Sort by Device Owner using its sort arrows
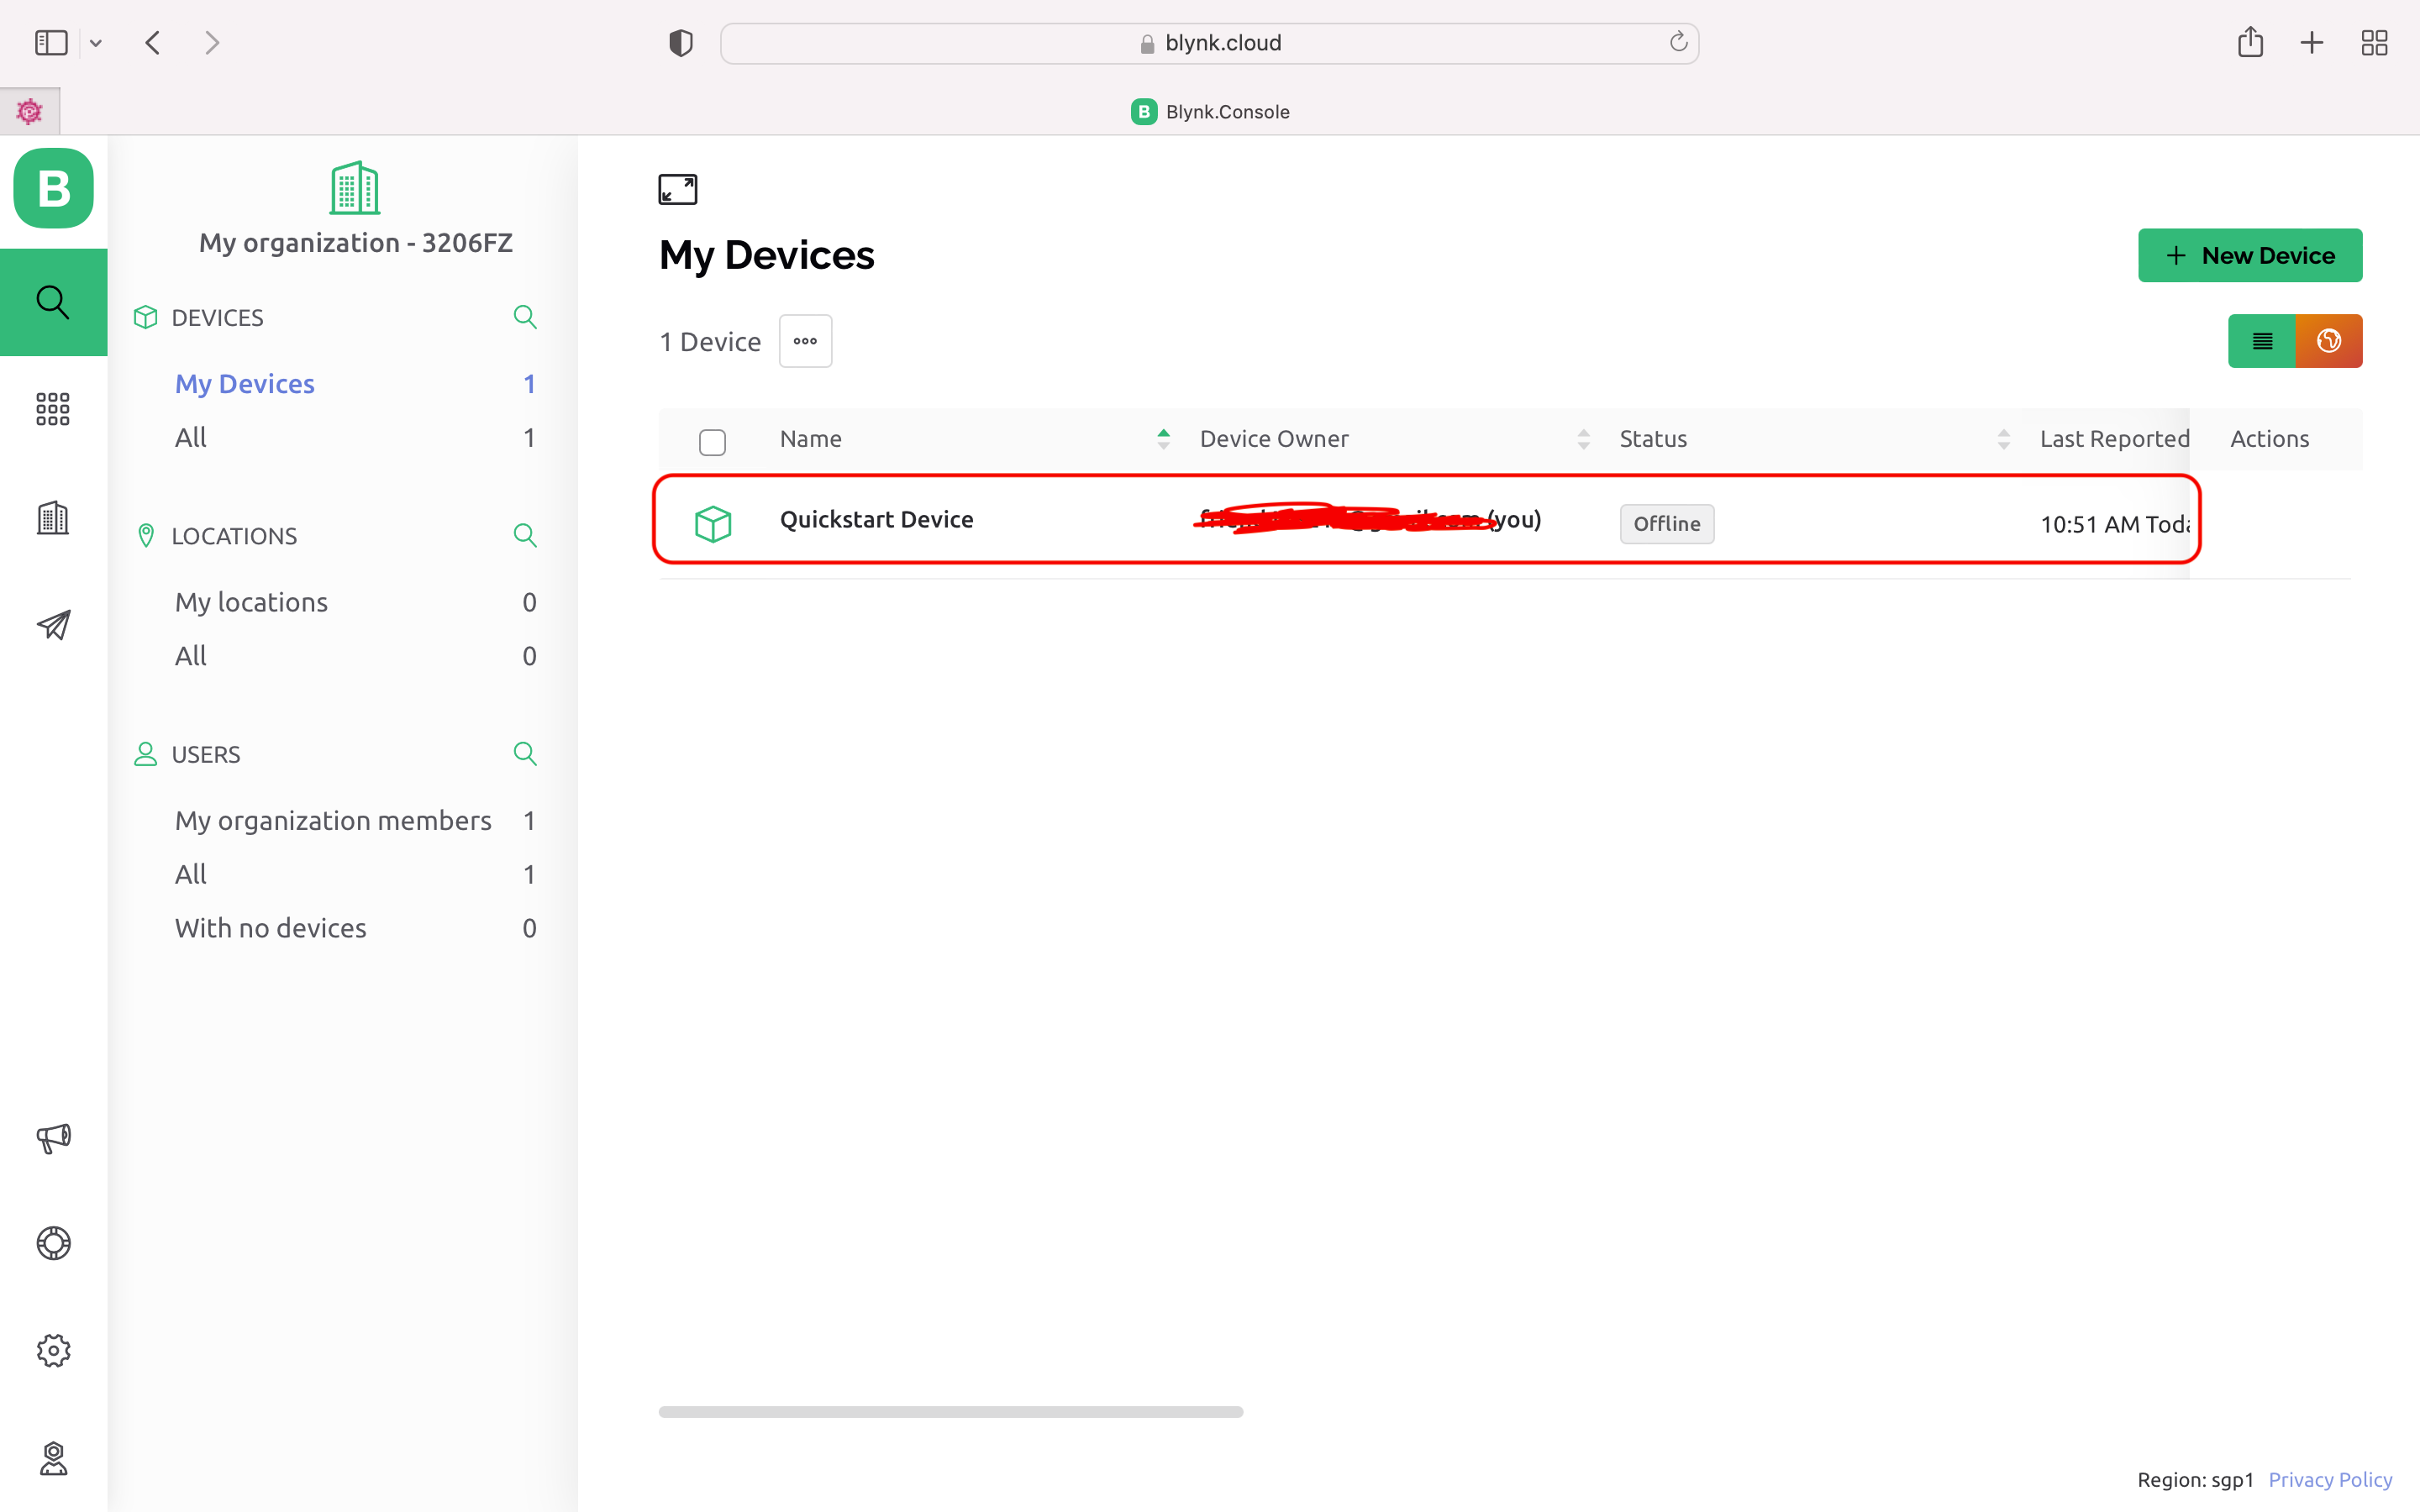This screenshot has height=1512, width=2420. tap(1583, 439)
